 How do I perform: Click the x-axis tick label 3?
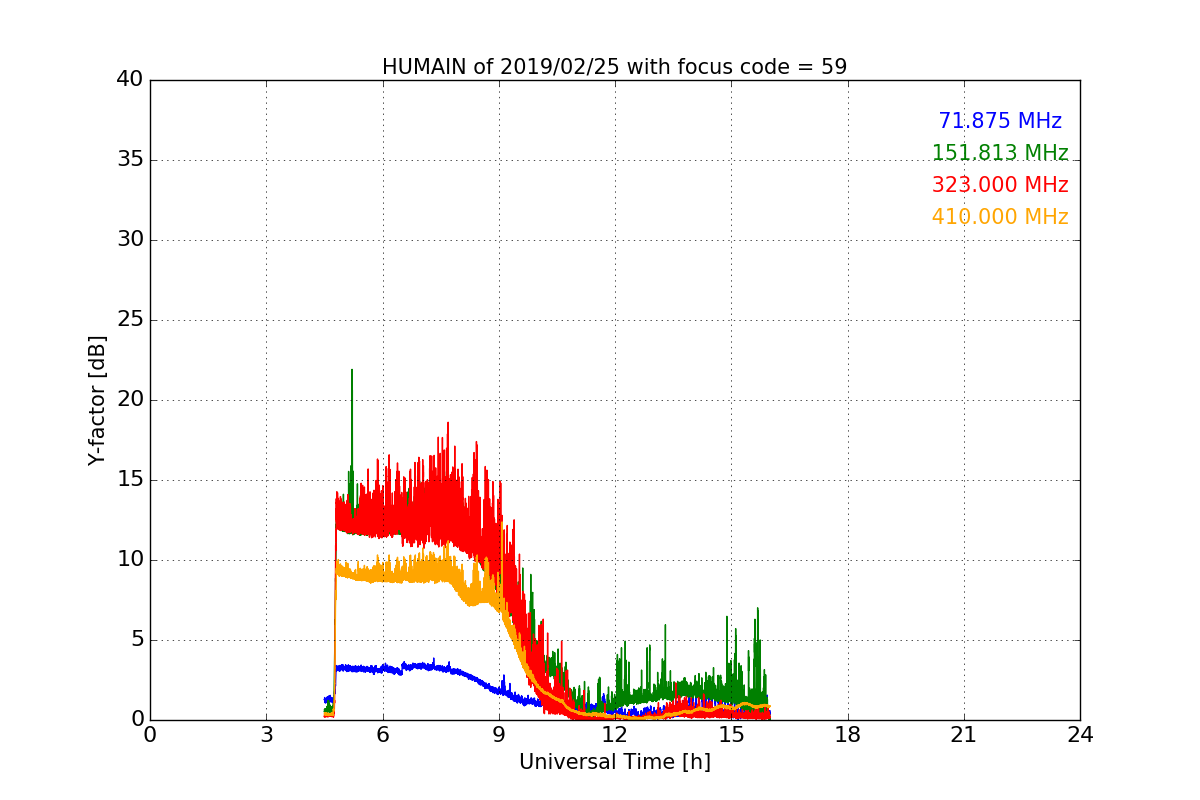[x=266, y=735]
